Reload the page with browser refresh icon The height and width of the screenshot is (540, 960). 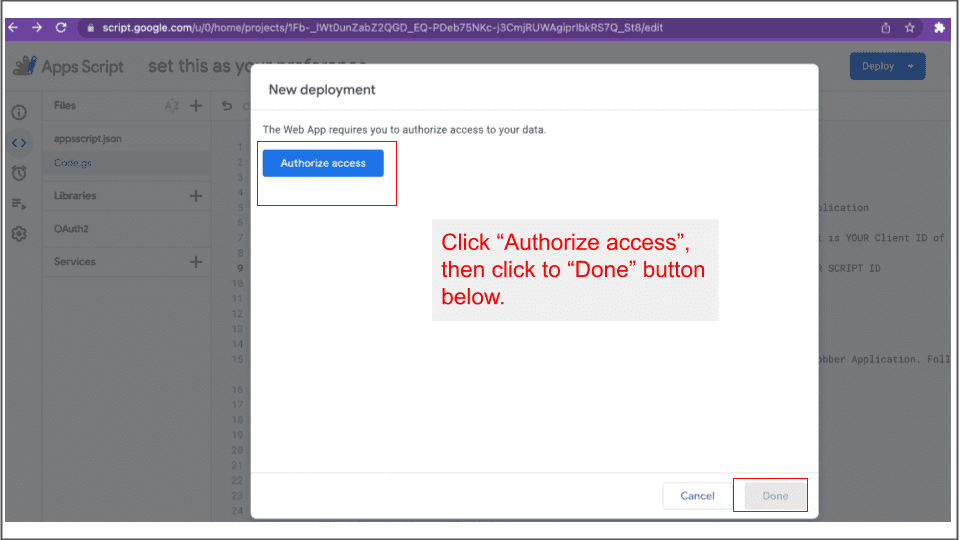(x=61, y=28)
